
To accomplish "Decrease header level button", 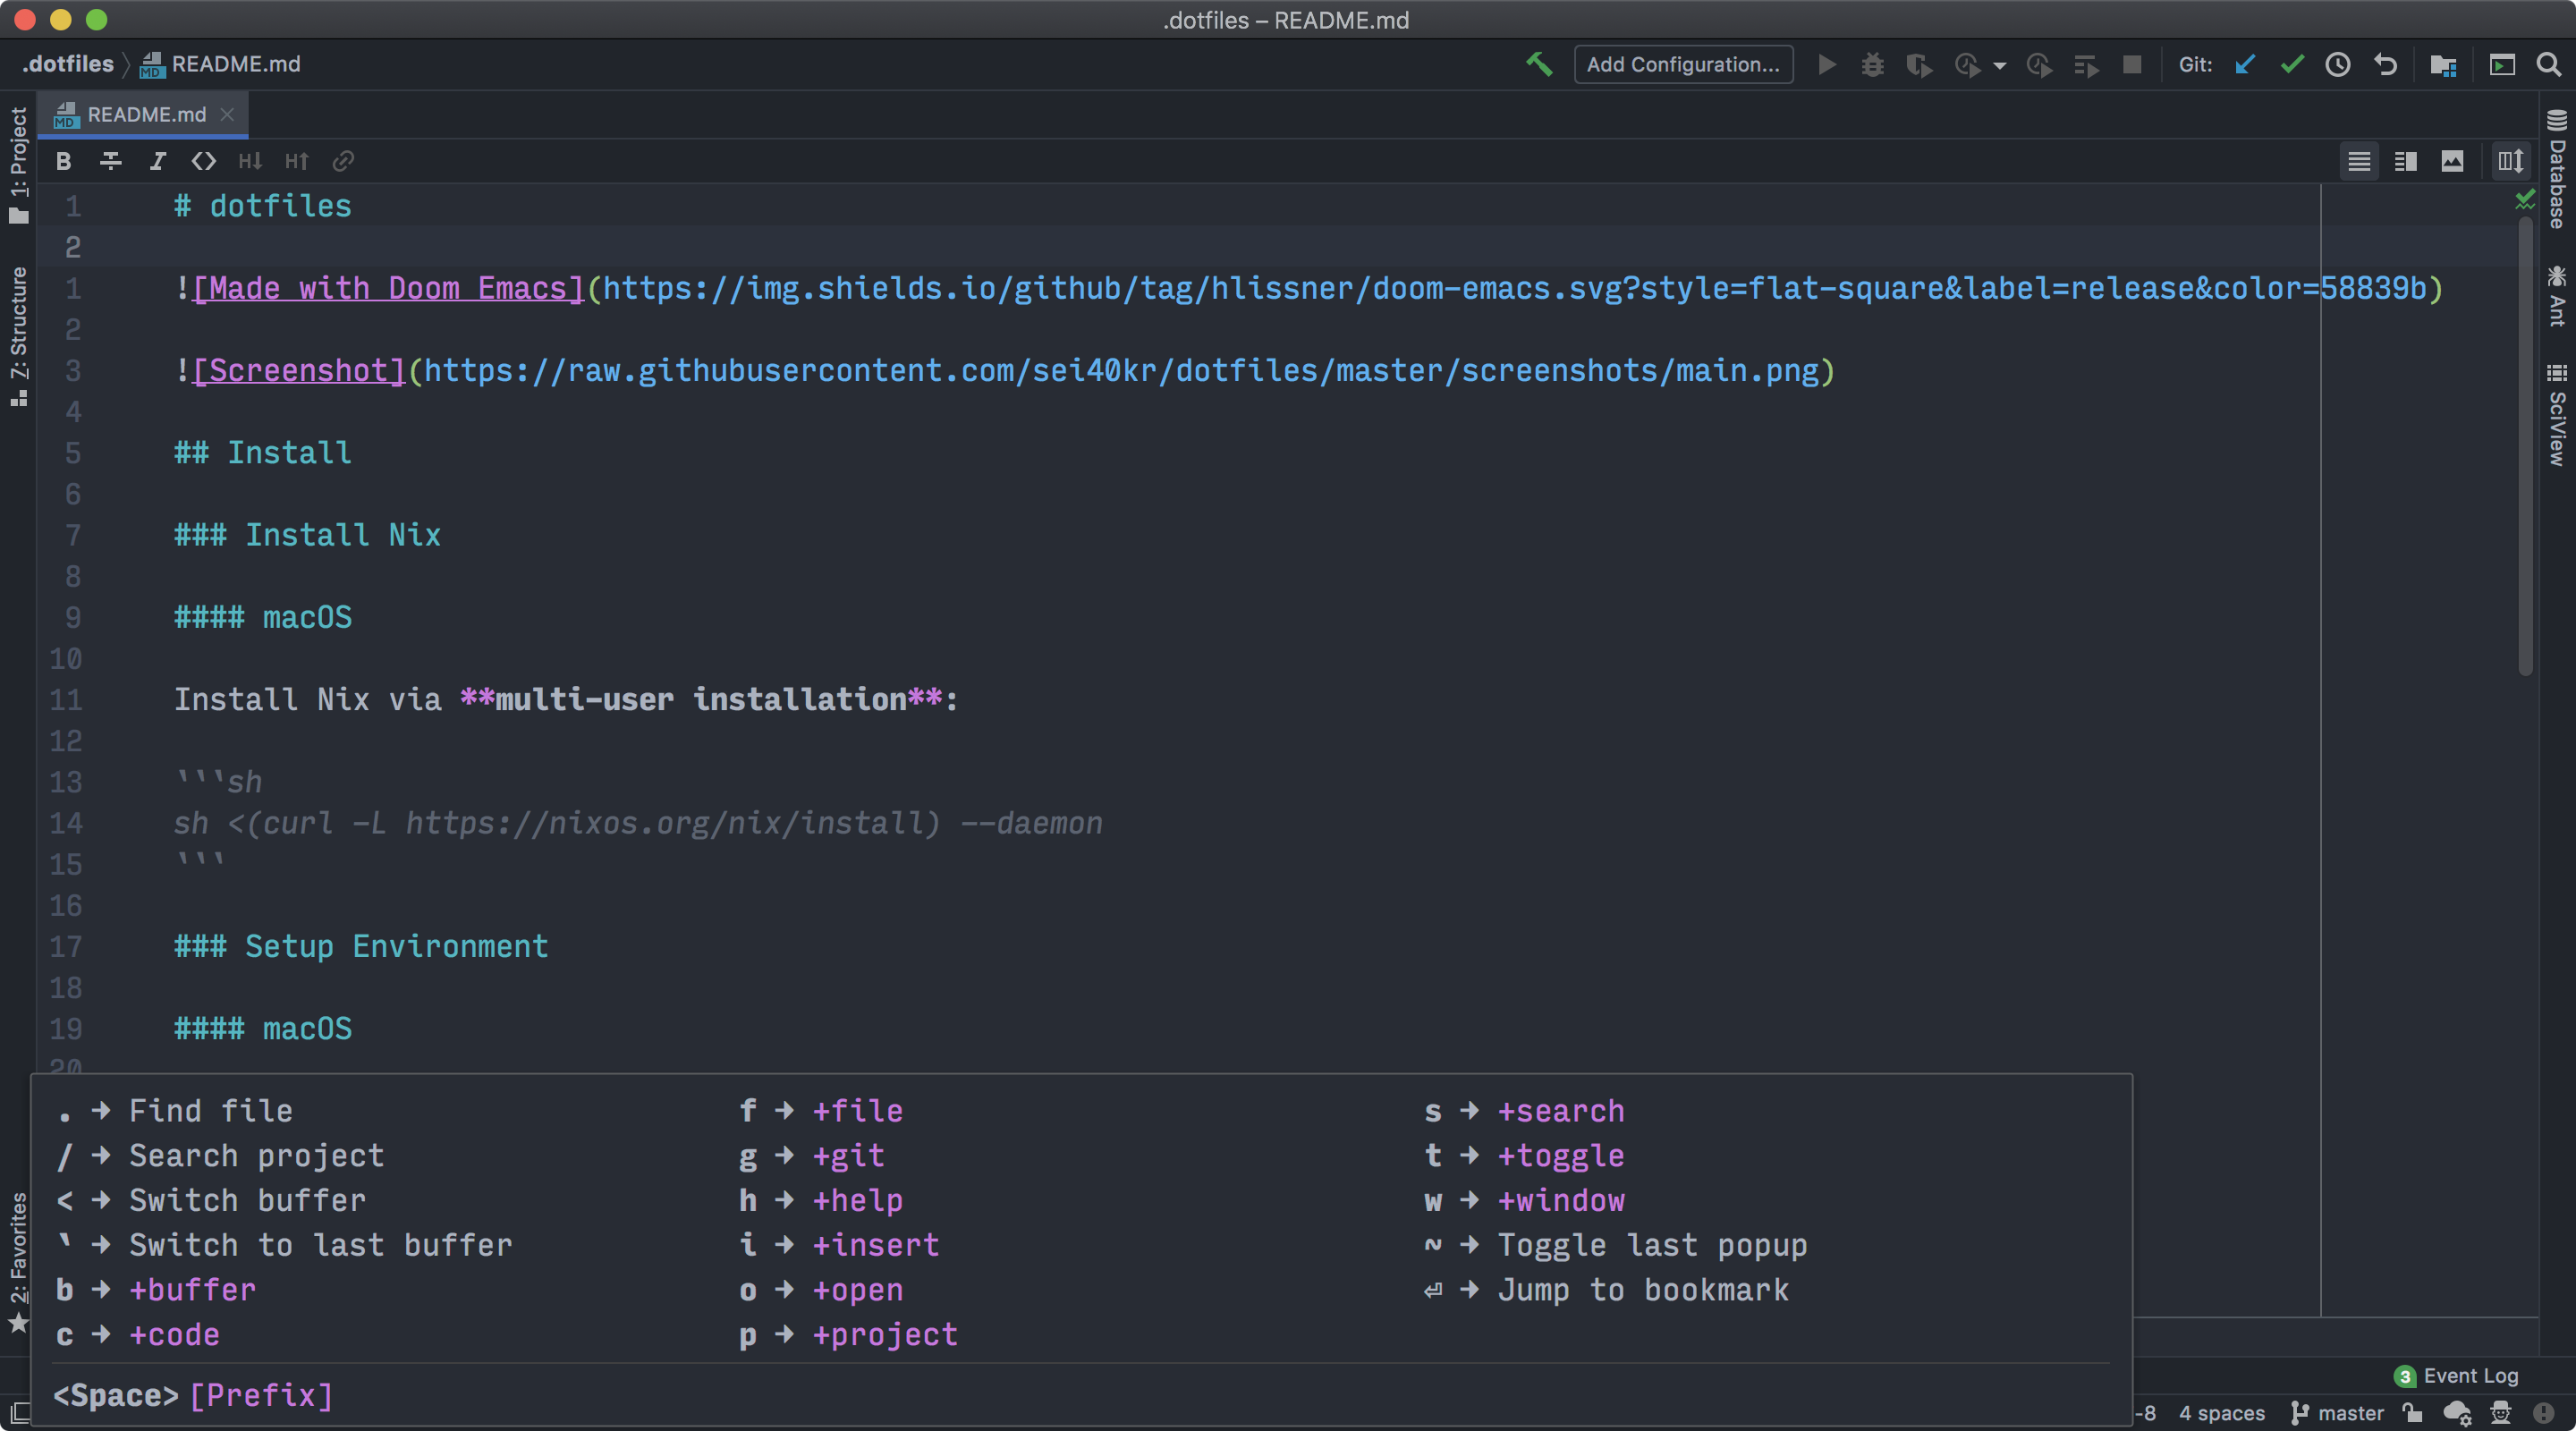I will pyautogui.click(x=250, y=161).
